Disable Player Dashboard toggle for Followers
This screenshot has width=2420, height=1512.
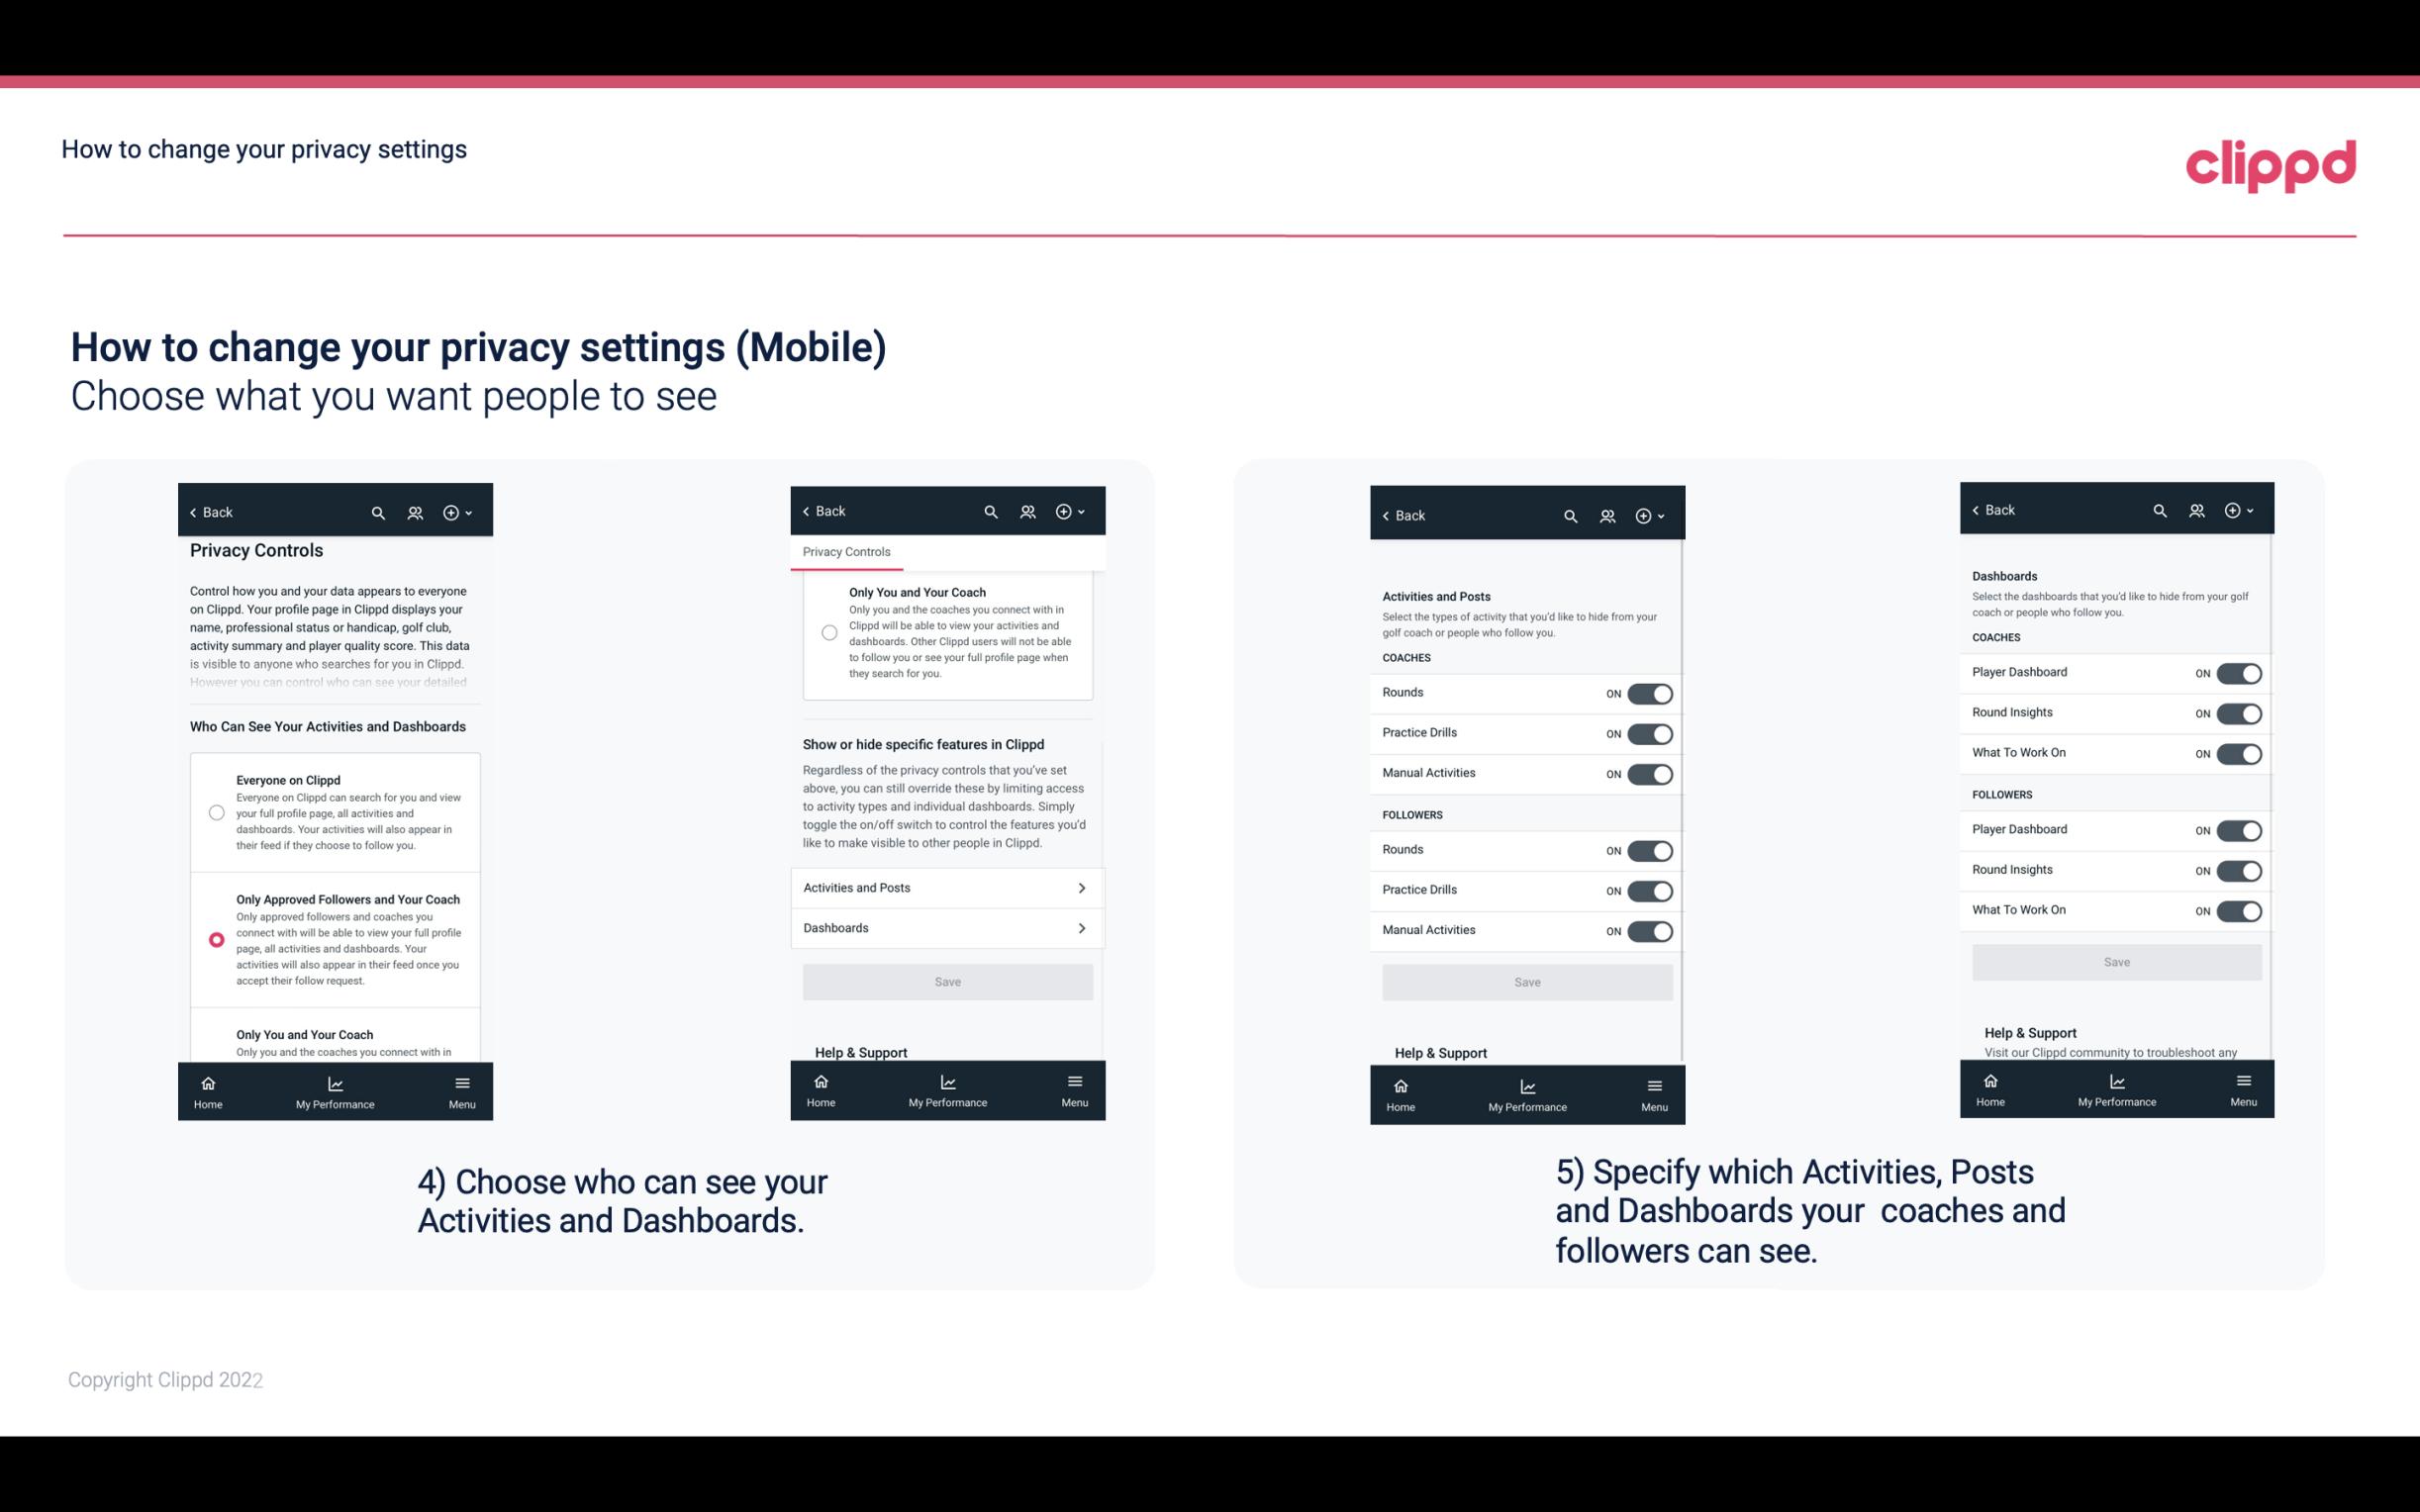pyautogui.click(x=2237, y=829)
